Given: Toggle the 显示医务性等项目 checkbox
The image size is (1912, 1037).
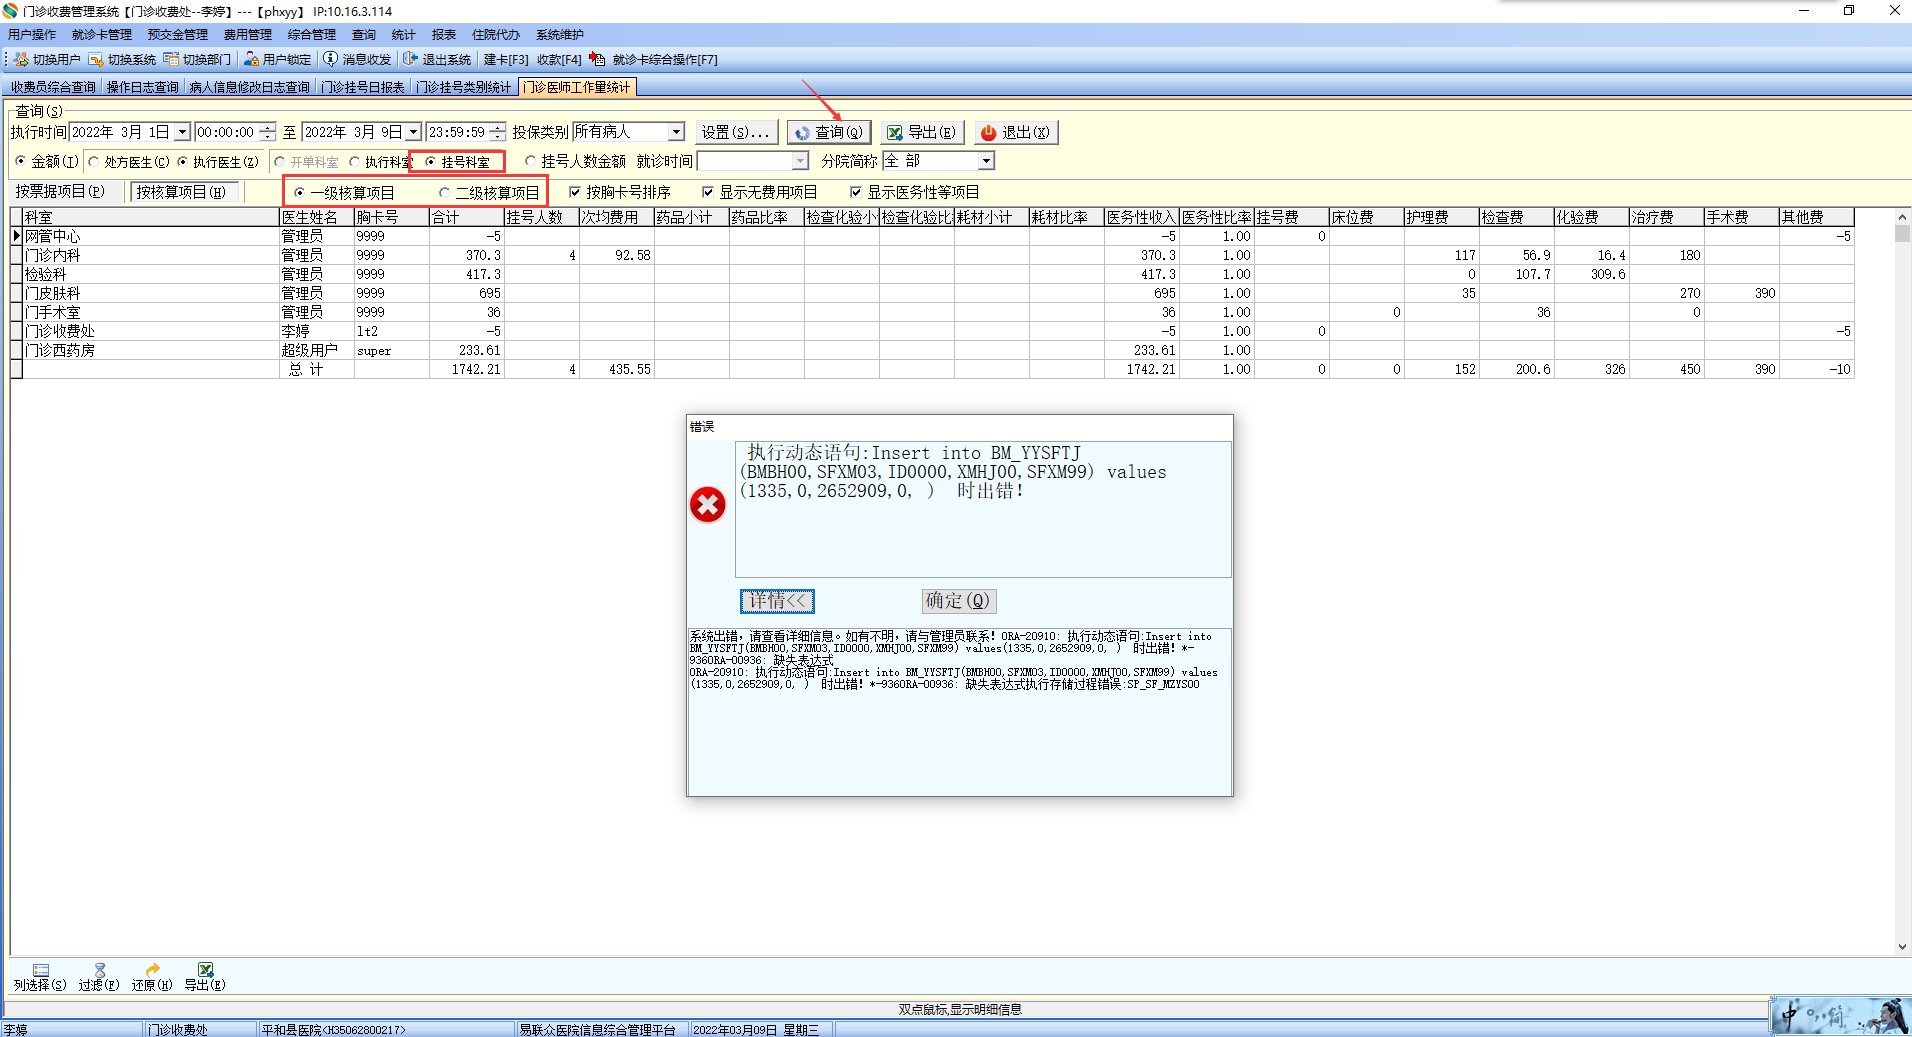Looking at the screenshot, I should point(856,192).
